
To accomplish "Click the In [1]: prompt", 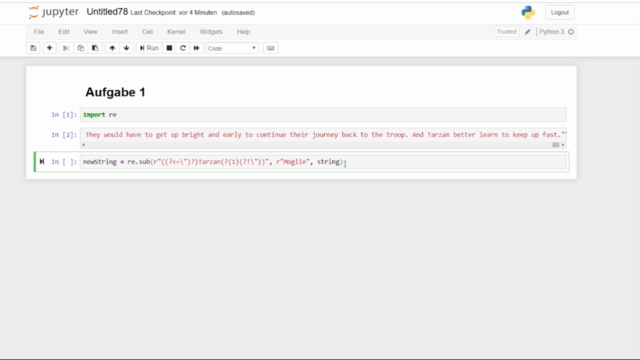I will coord(64,115).
